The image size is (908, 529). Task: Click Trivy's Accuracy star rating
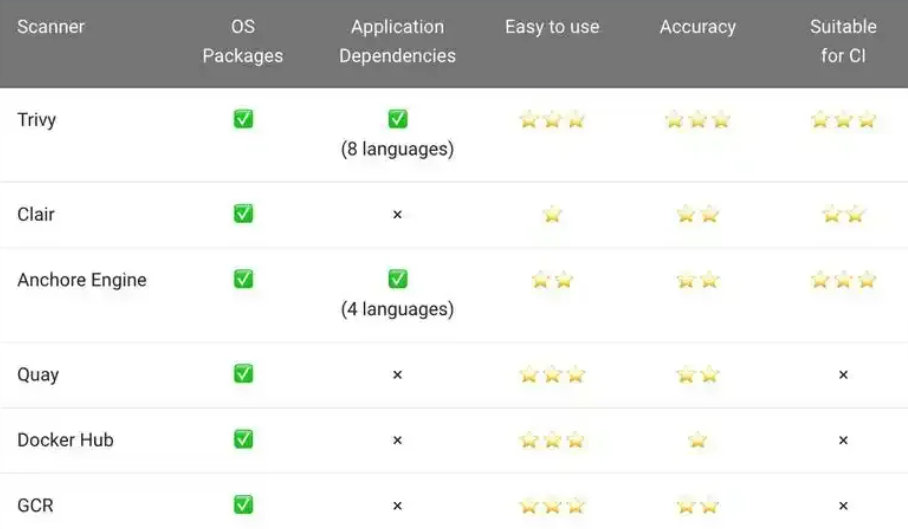697,120
